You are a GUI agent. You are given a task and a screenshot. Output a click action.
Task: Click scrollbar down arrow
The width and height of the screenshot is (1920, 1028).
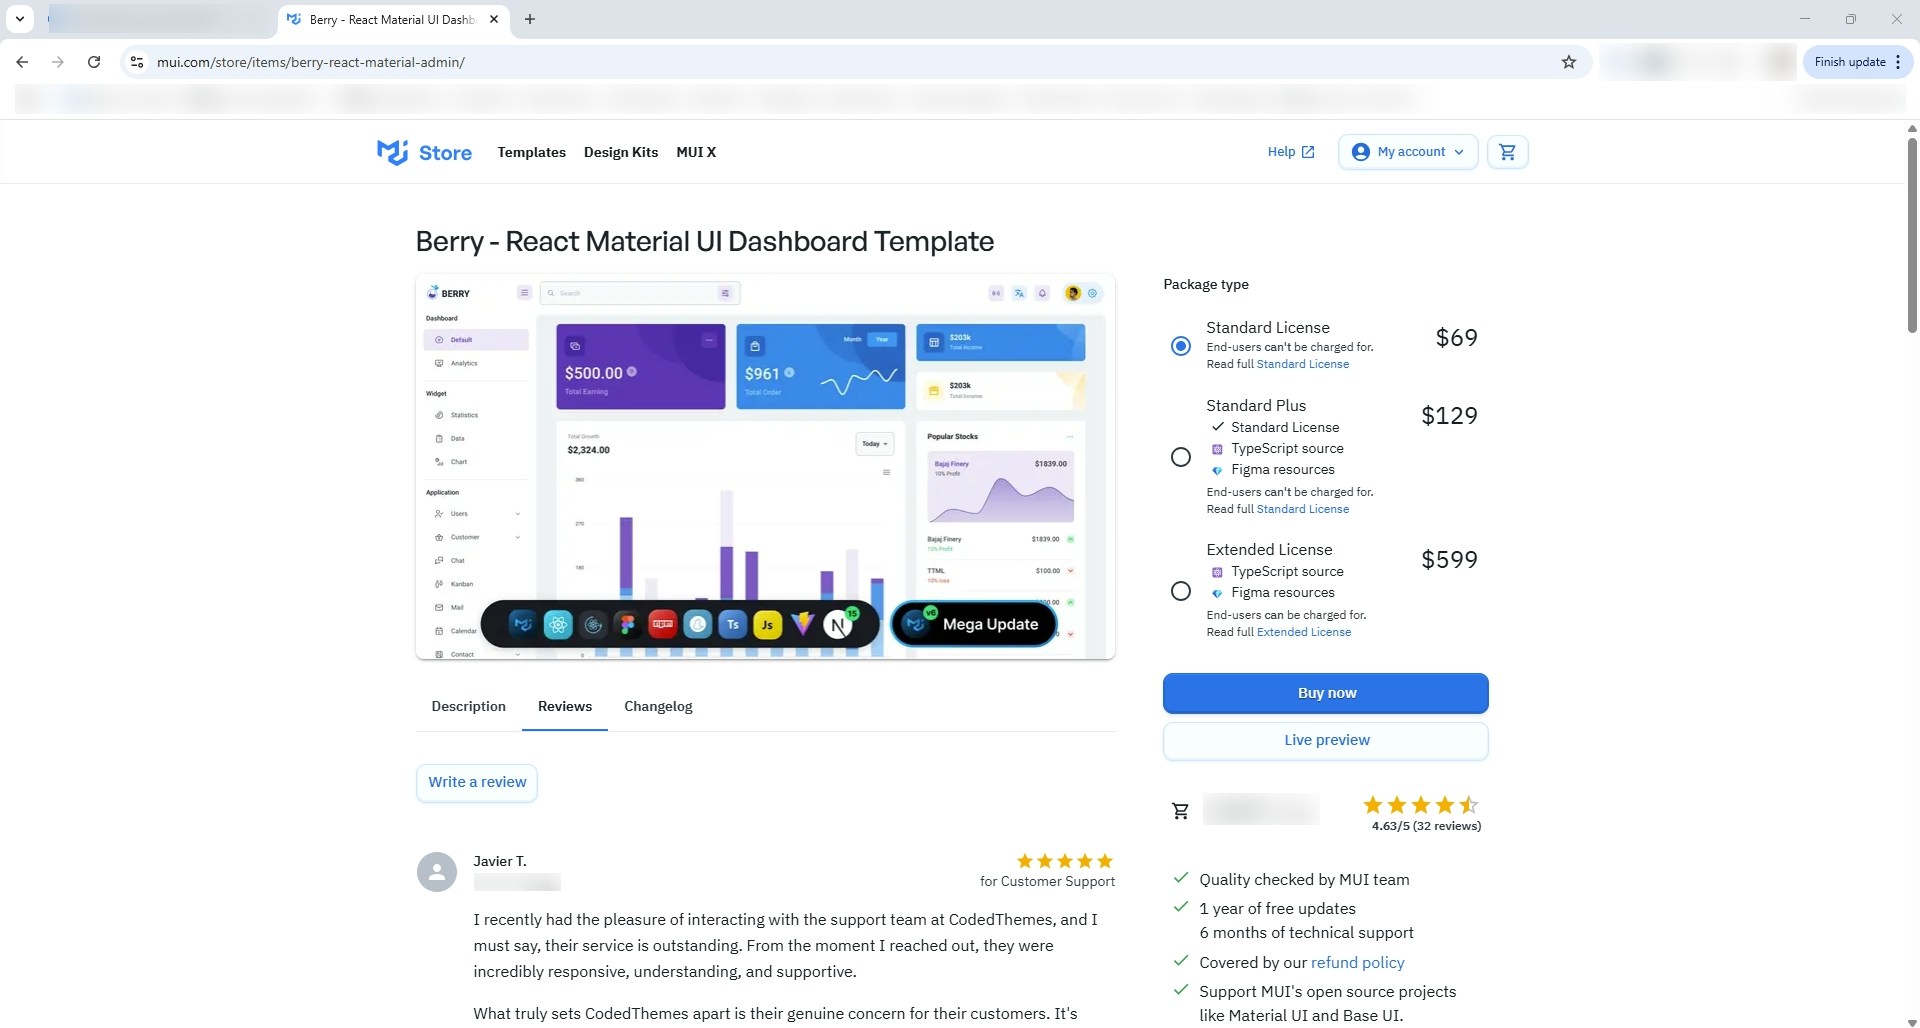click(1912, 1022)
